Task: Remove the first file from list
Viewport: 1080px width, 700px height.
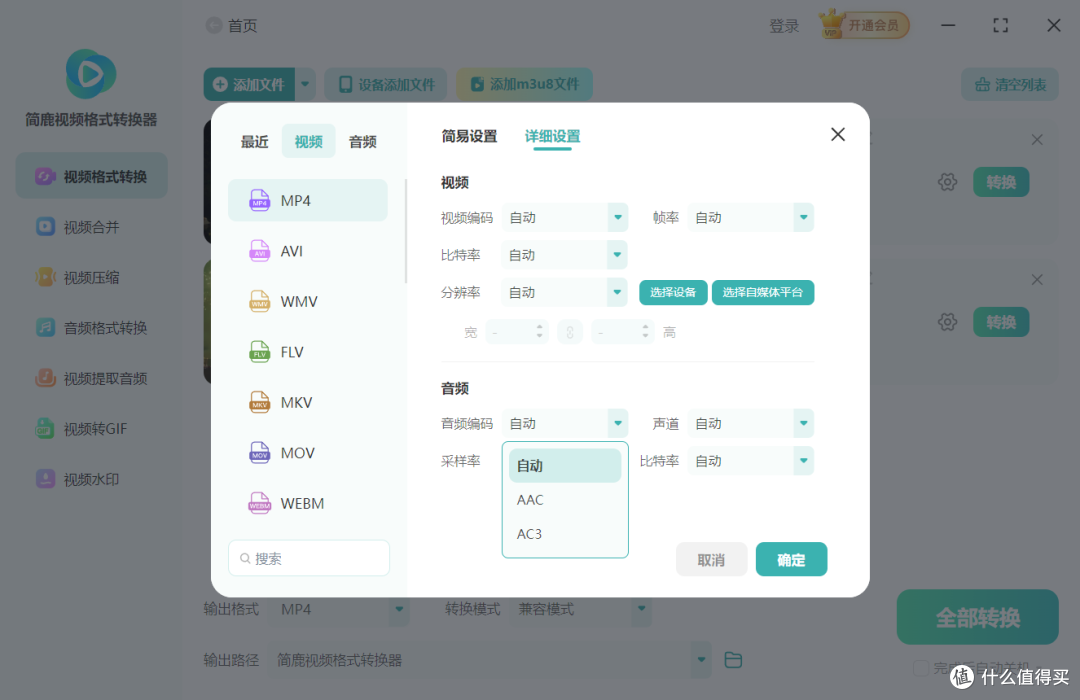Action: [x=1037, y=140]
